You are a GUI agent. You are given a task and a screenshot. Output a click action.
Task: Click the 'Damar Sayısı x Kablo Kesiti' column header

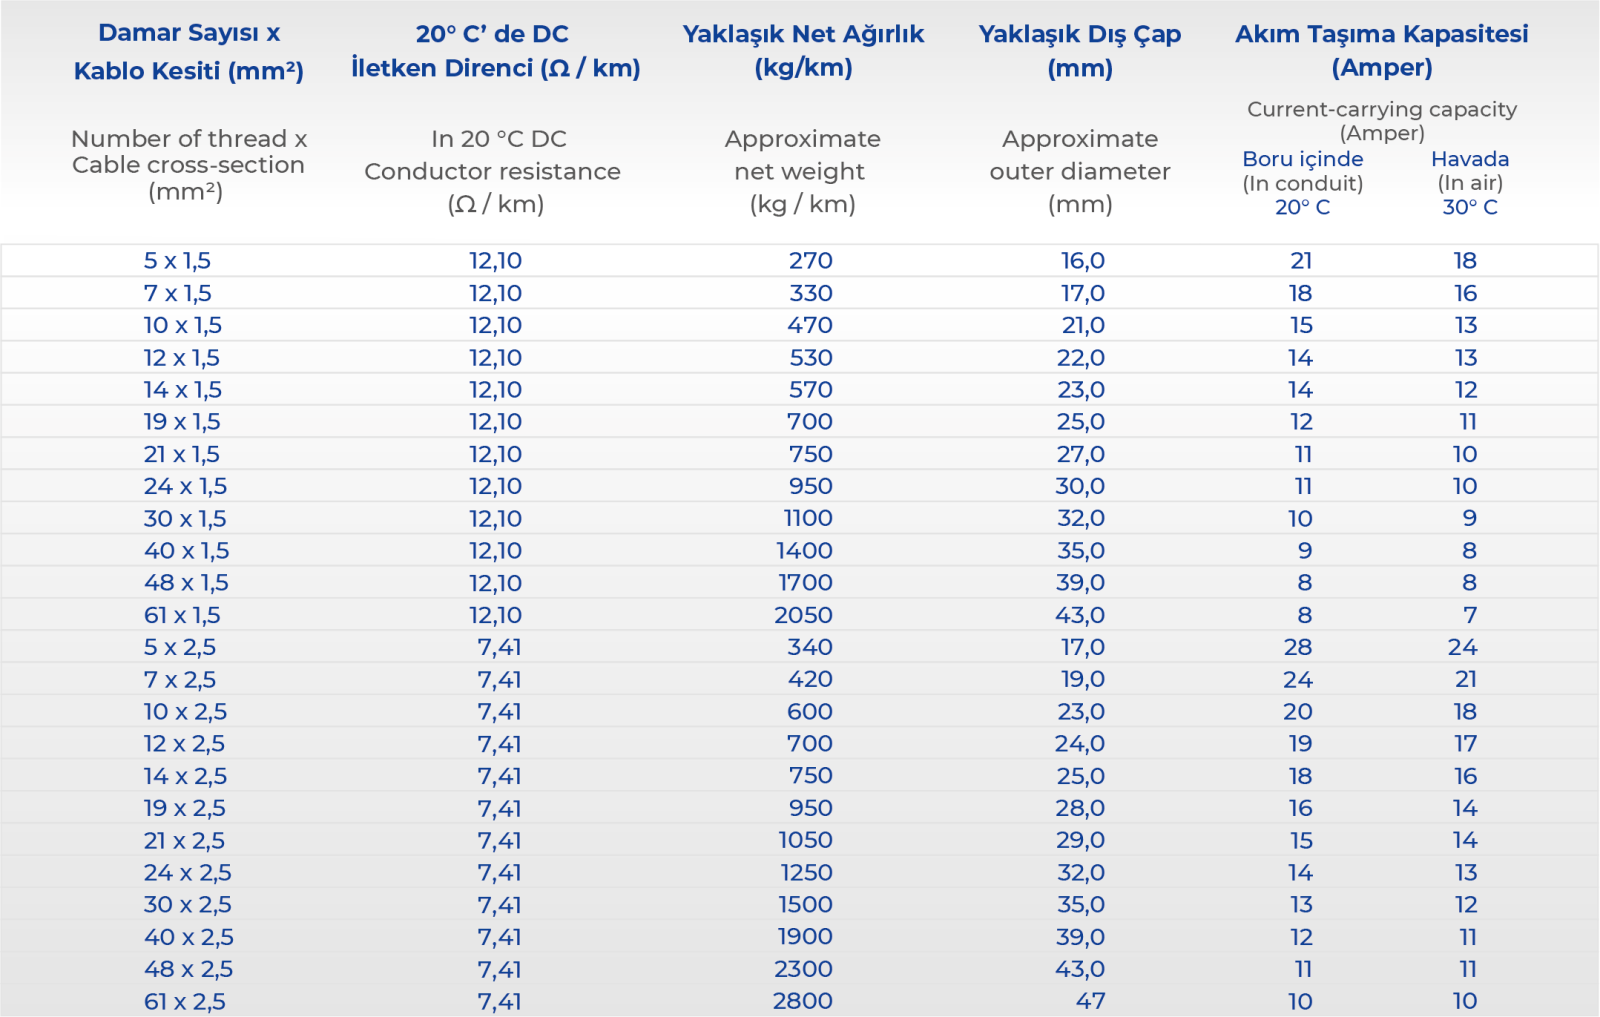188,52
